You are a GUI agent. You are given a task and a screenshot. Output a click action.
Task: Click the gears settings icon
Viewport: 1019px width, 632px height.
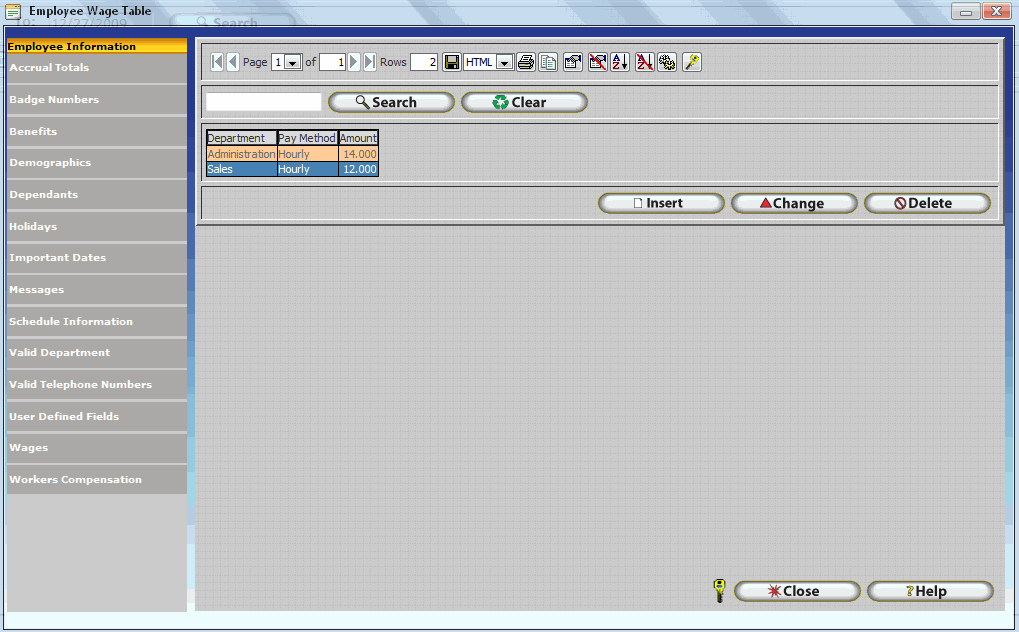pyautogui.click(x=667, y=62)
